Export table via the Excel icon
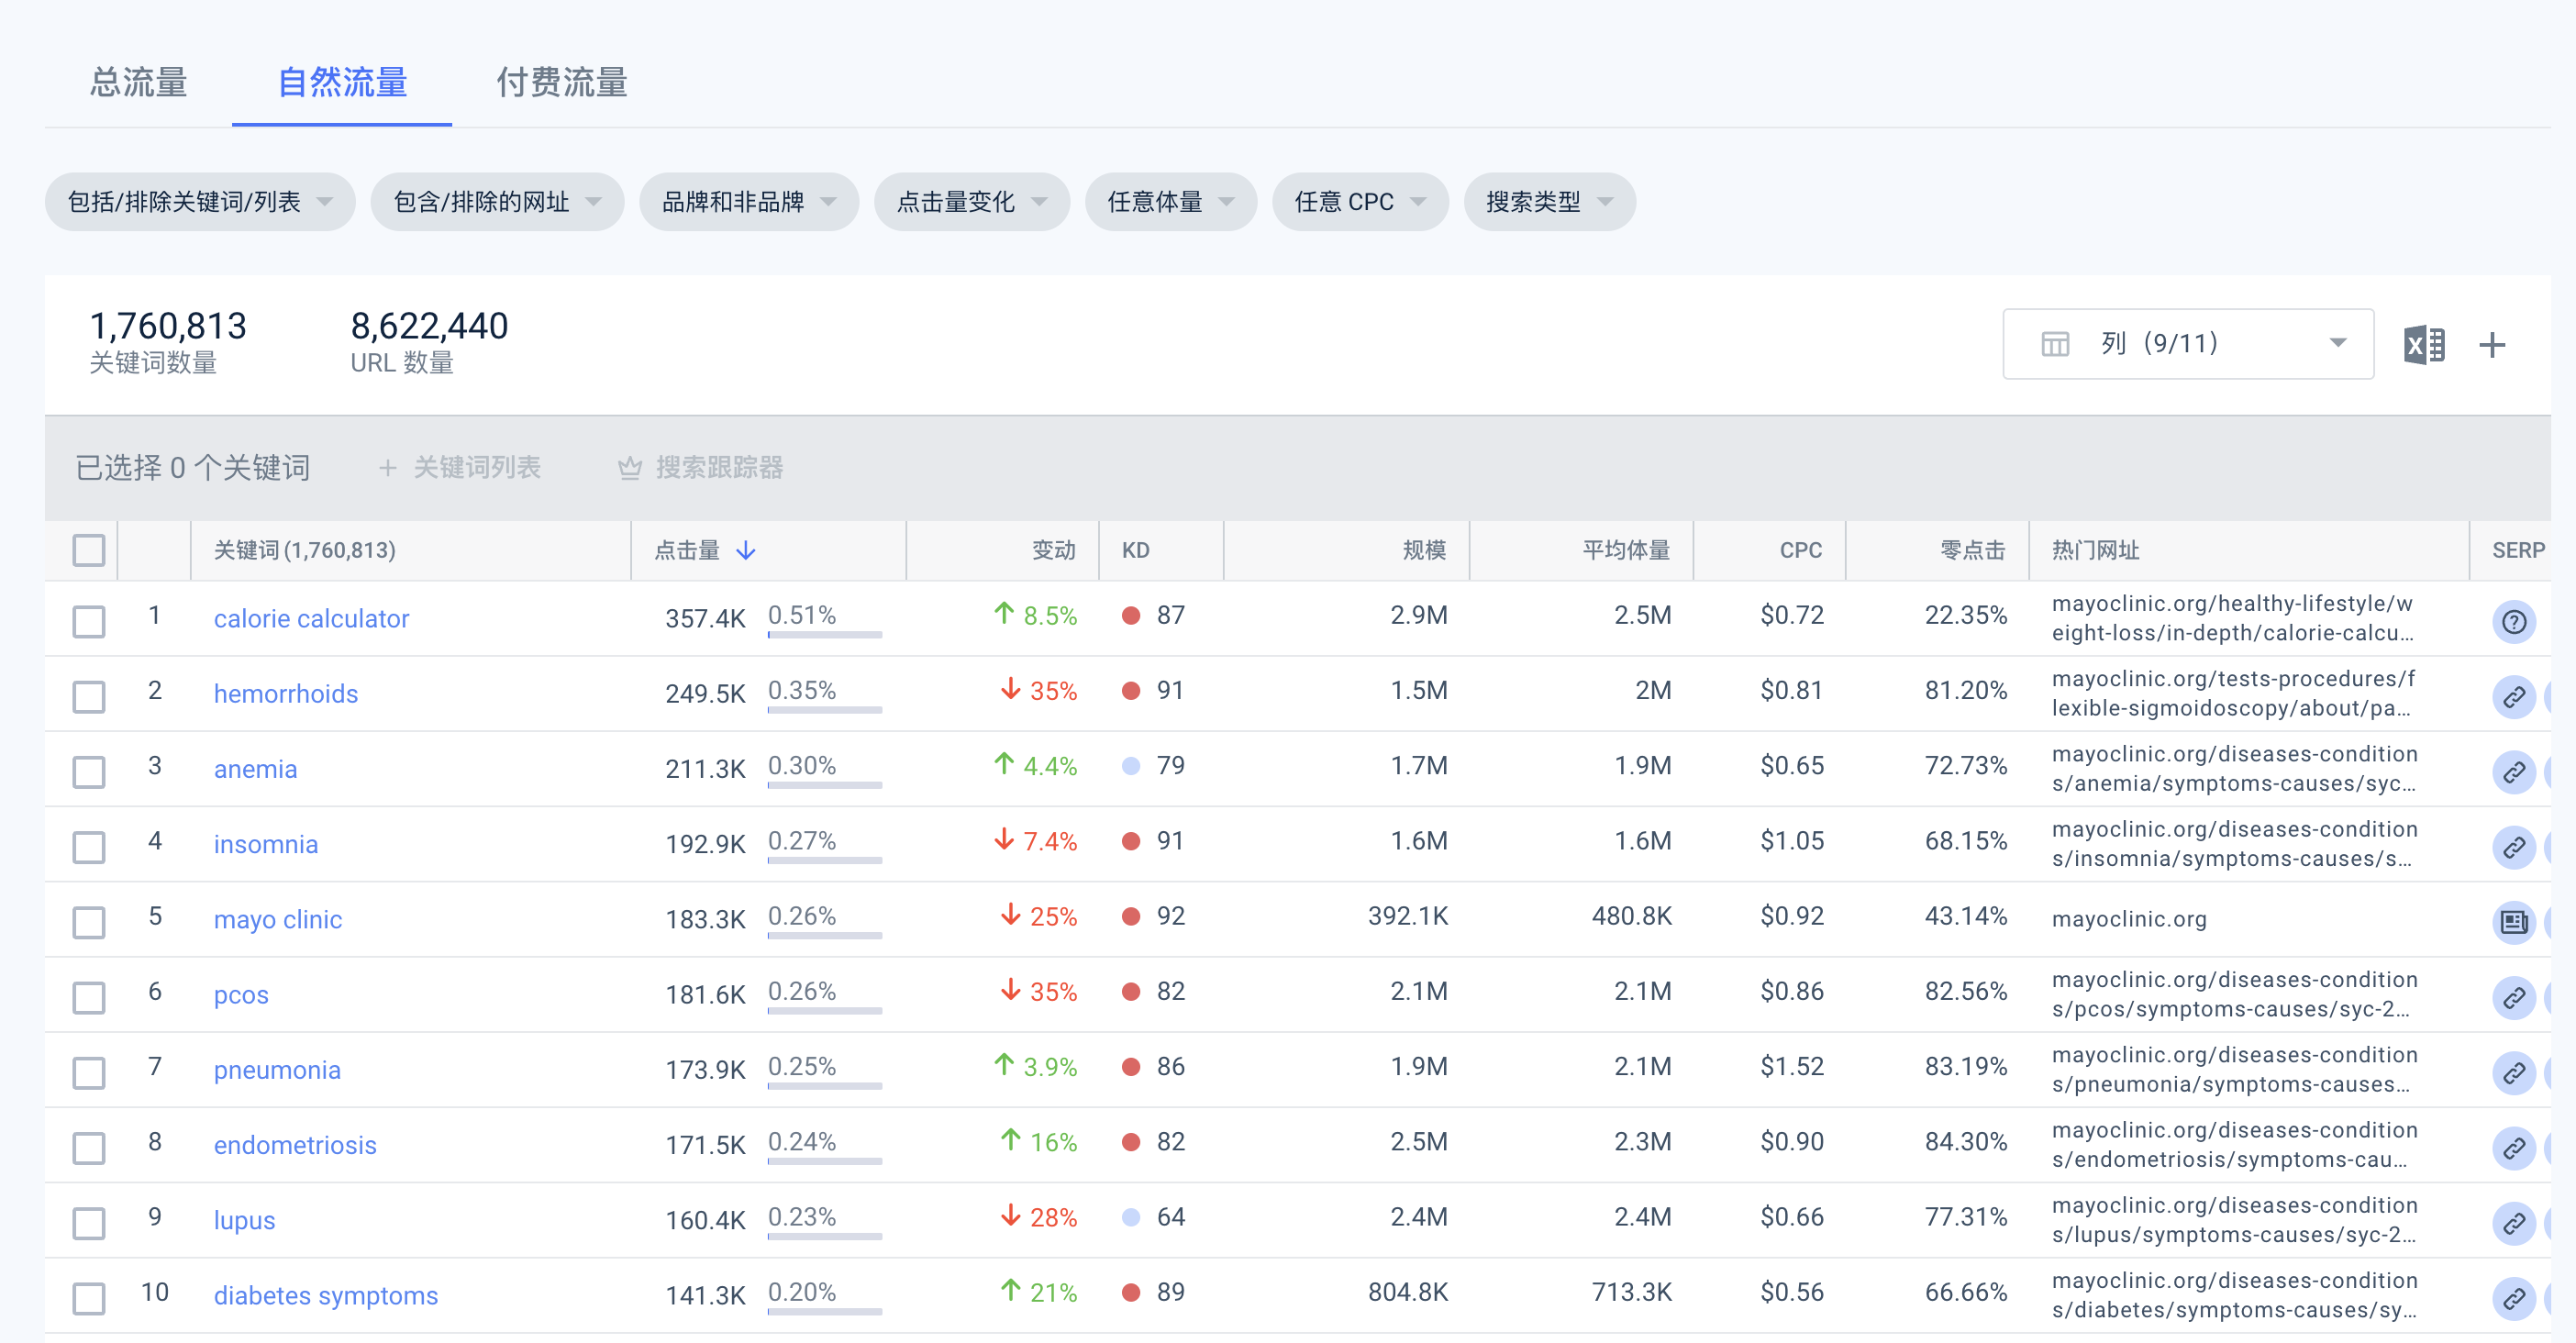This screenshot has width=2576, height=1343. 2424,345
